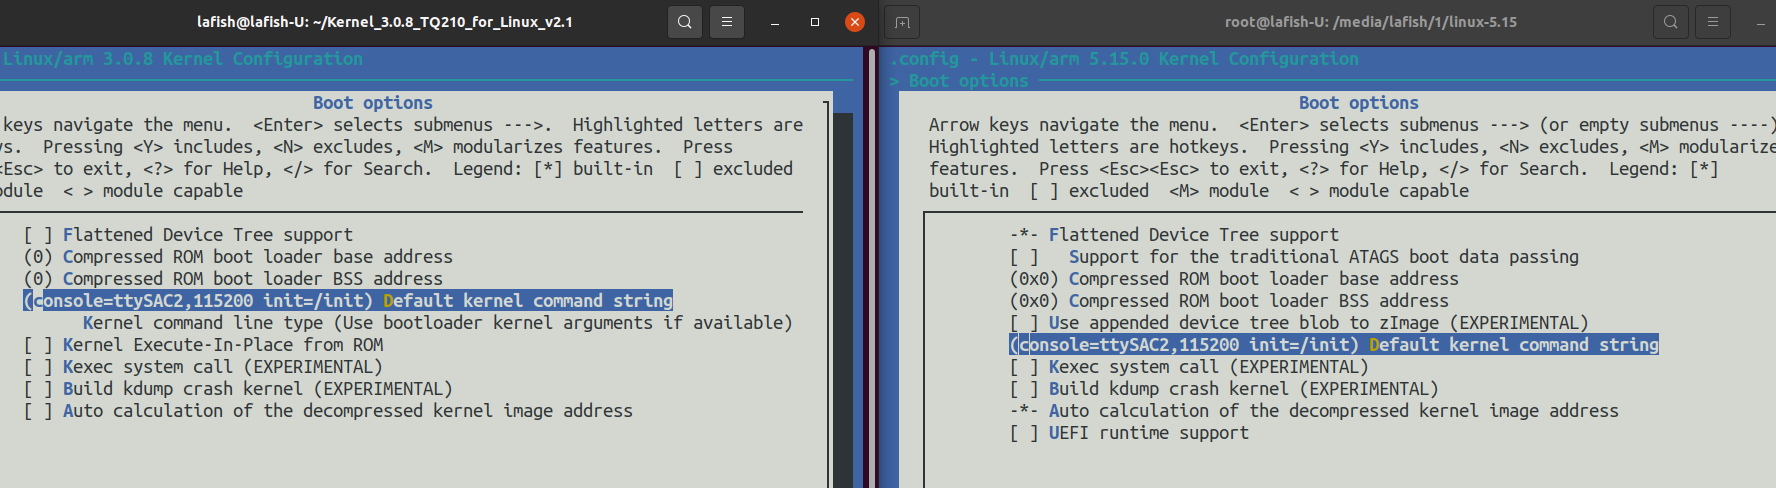The height and width of the screenshot is (488, 1776).
Task: Click the left terminal's vertical scrollbar
Action: 842,300
